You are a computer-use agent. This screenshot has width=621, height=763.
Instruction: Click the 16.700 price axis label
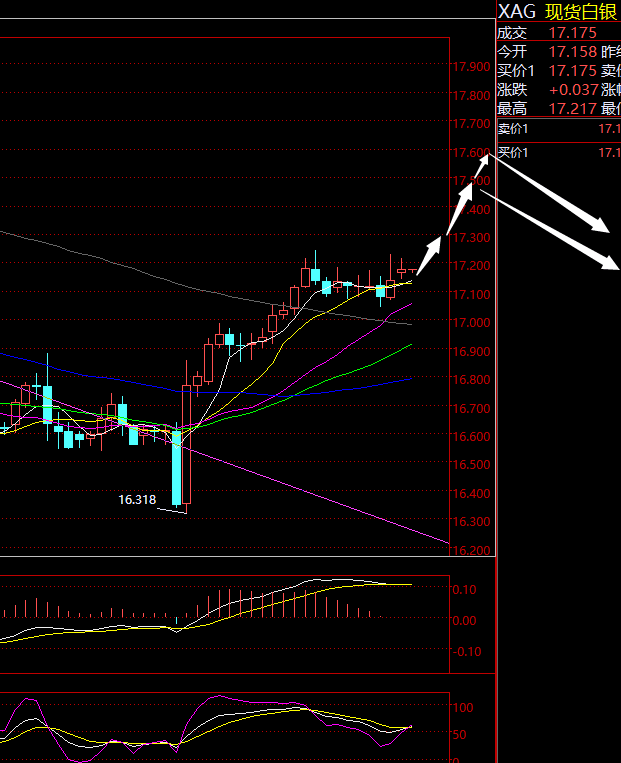pyautogui.click(x=471, y=408)
